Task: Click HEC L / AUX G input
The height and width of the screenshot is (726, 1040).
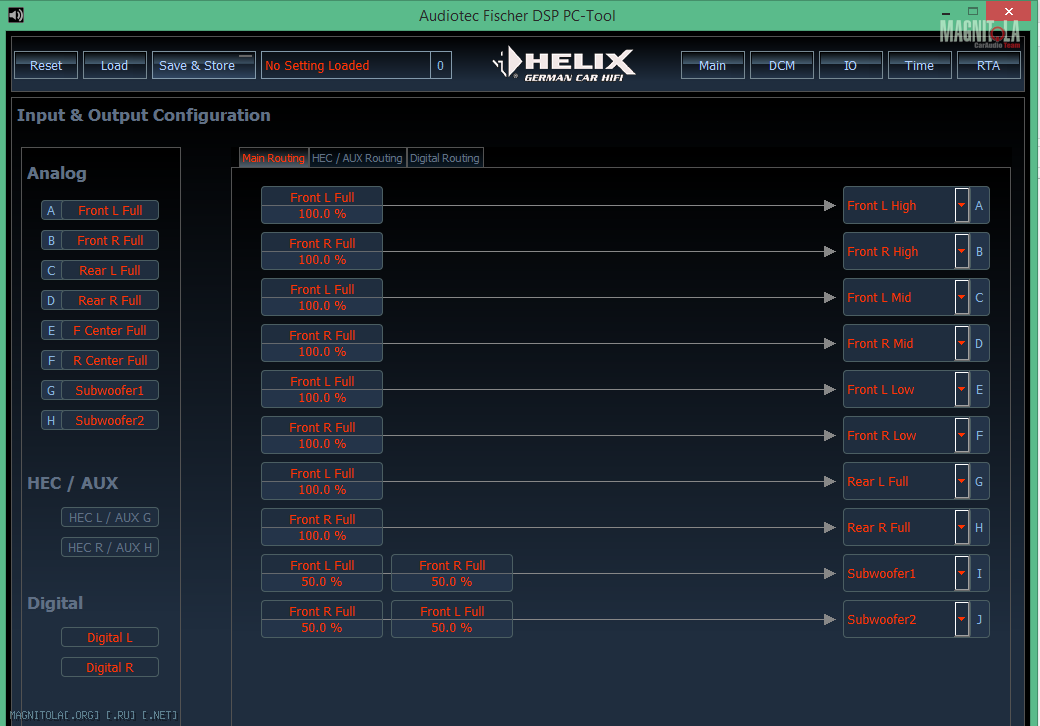Action: click(x=110, y=517)
